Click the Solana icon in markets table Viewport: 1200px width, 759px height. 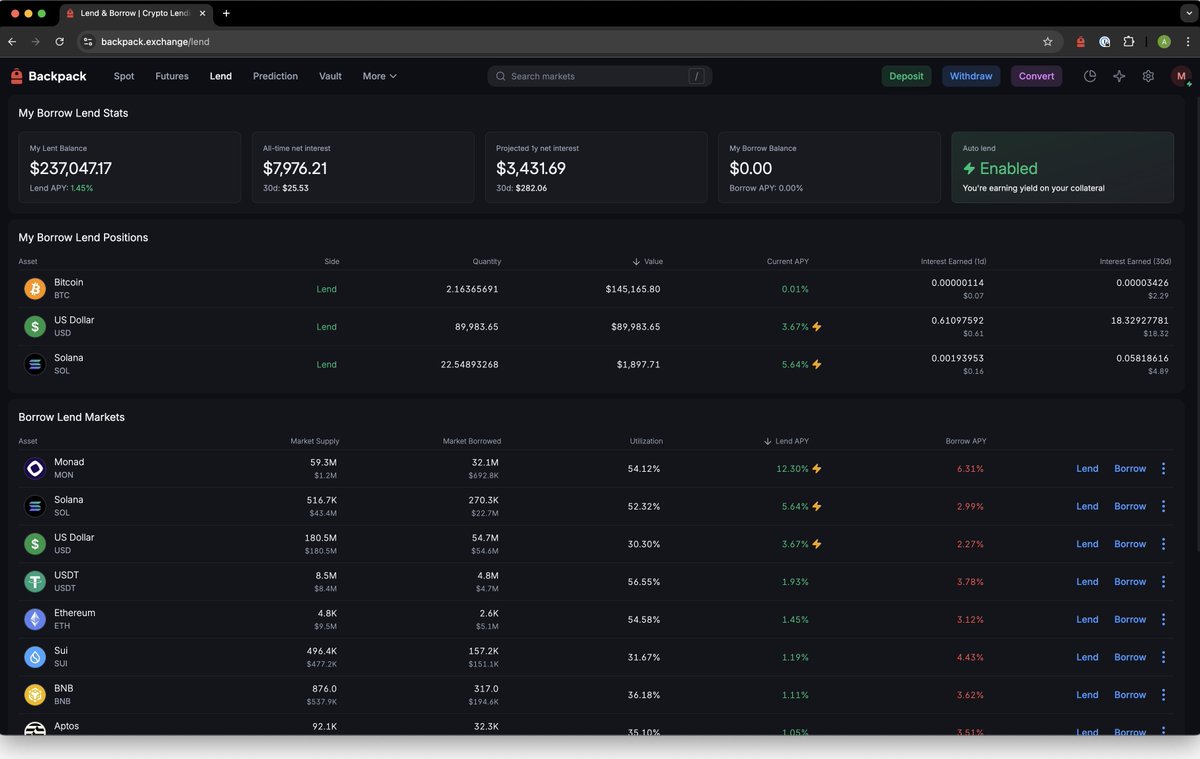pos(35,506)
